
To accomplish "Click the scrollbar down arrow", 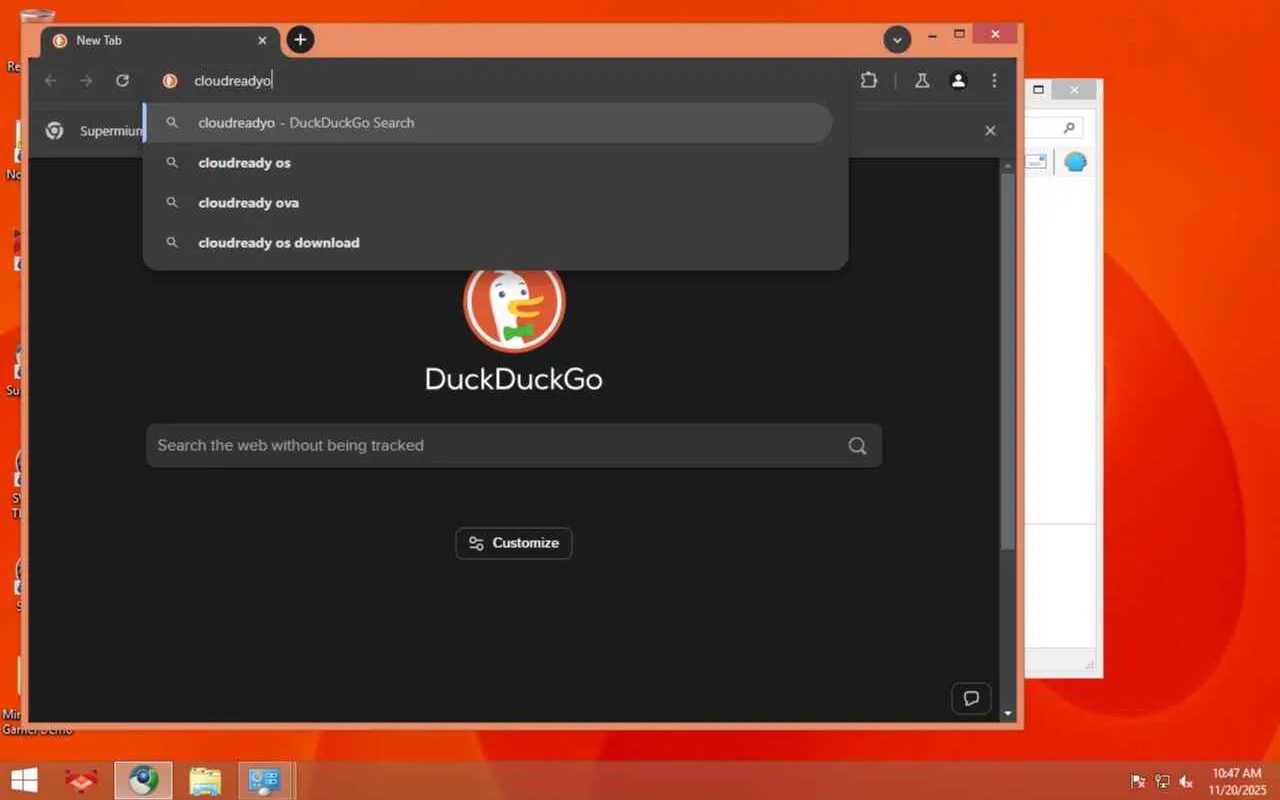I will (1008, 713).
